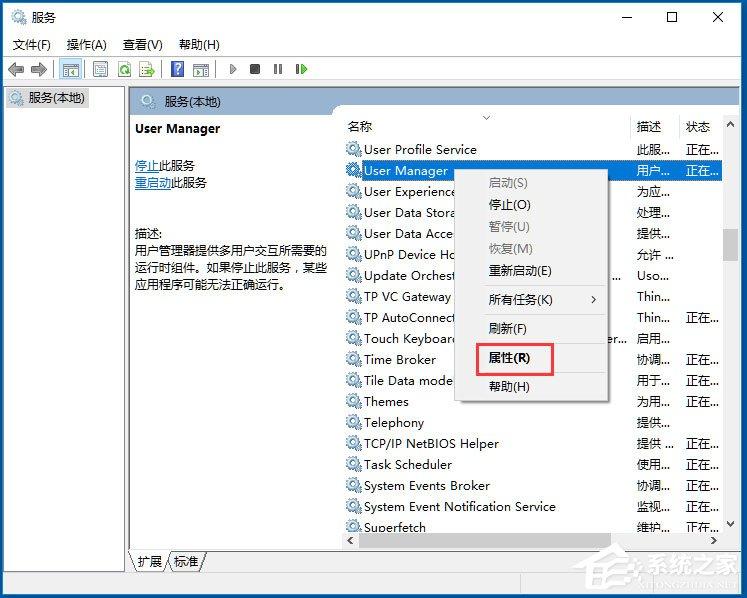Select the Themes service name
Image resolution: width=747 pixels, height=598 pixels.
pyautogui.click(x=386, y=401)
